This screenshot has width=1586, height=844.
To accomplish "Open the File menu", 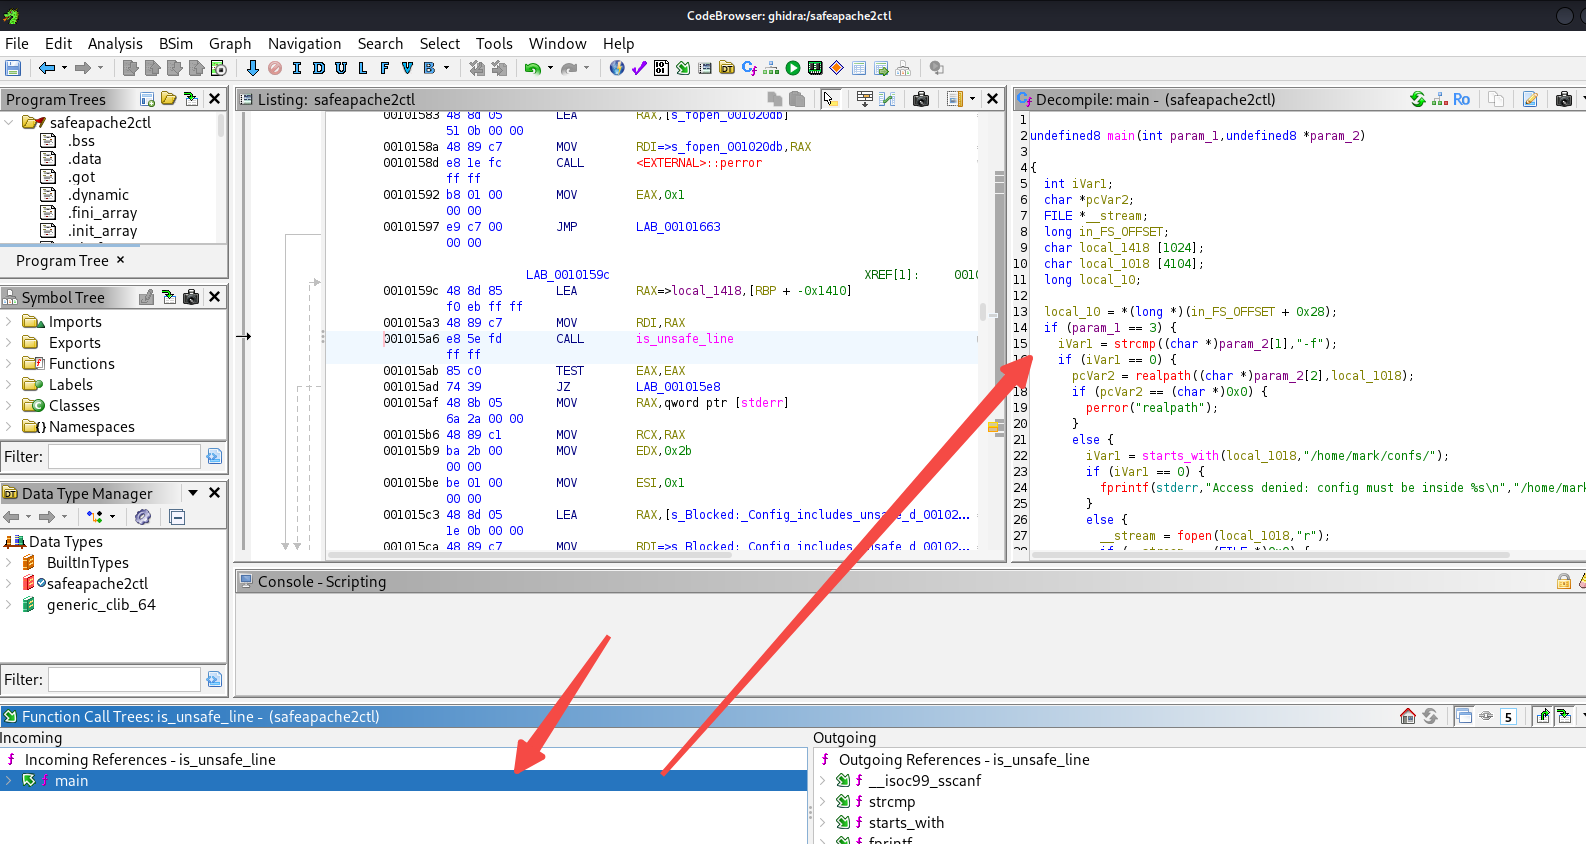I will point(17,43).
